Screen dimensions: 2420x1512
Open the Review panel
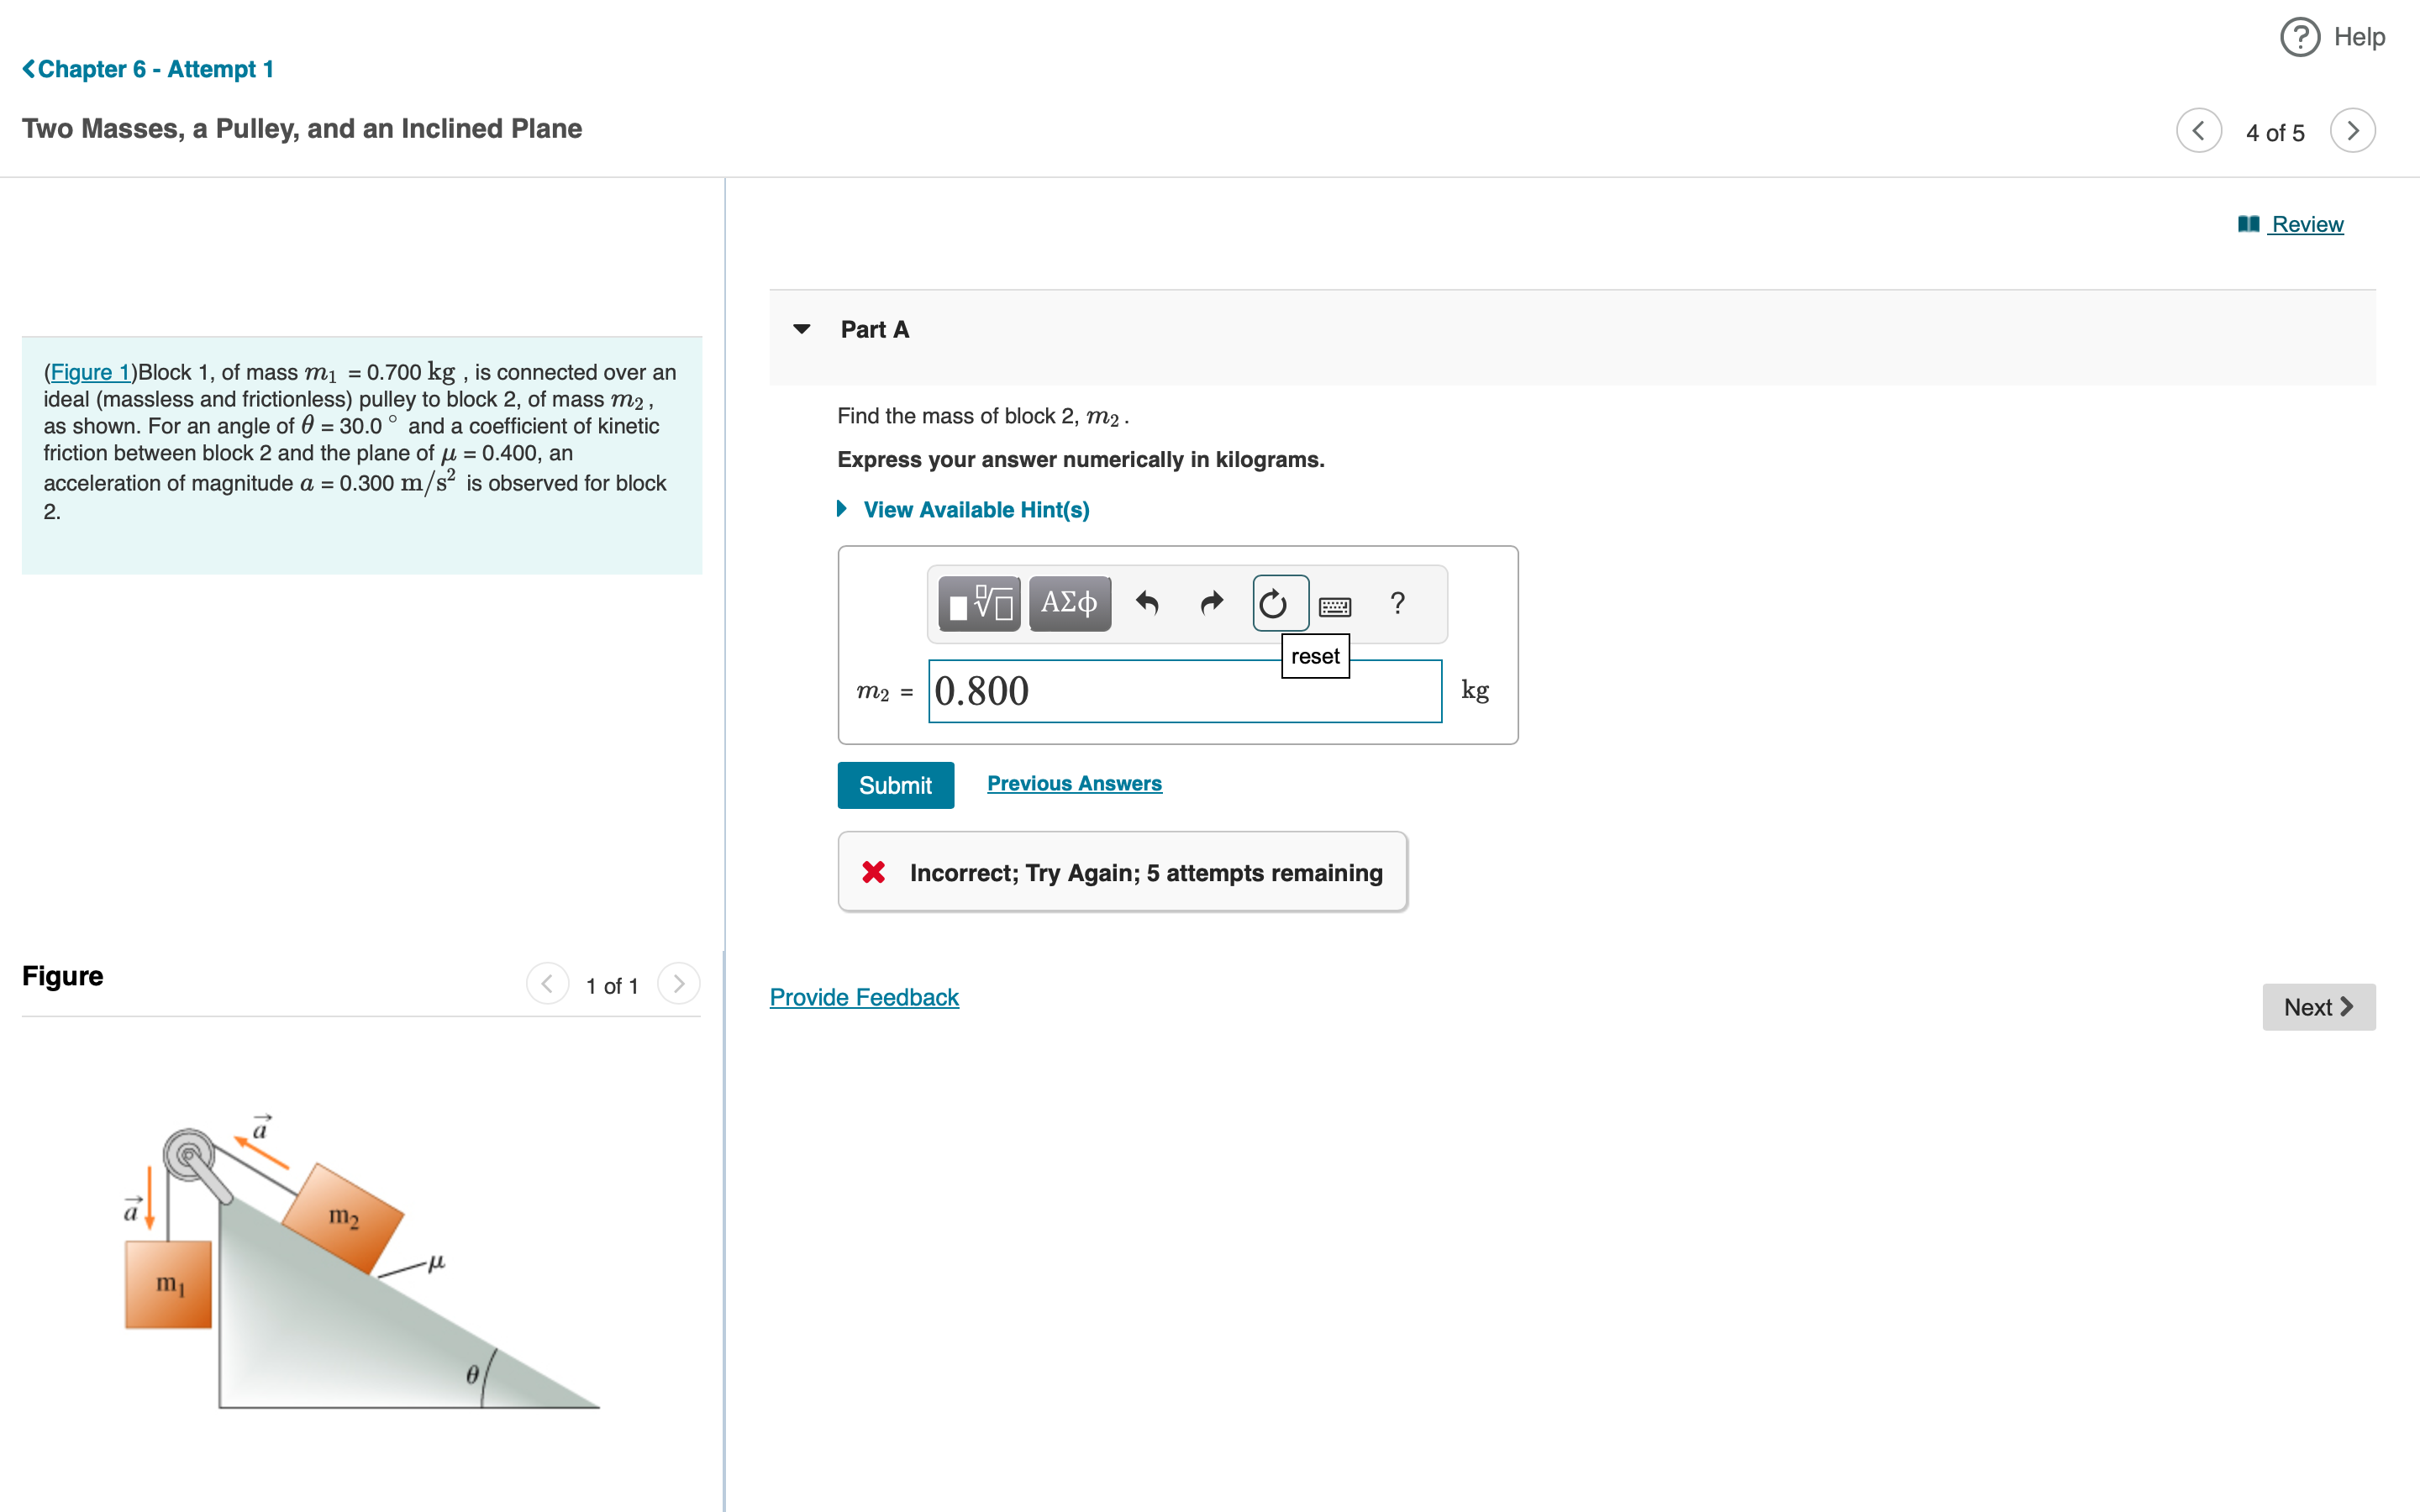(x=2306, y=223)
